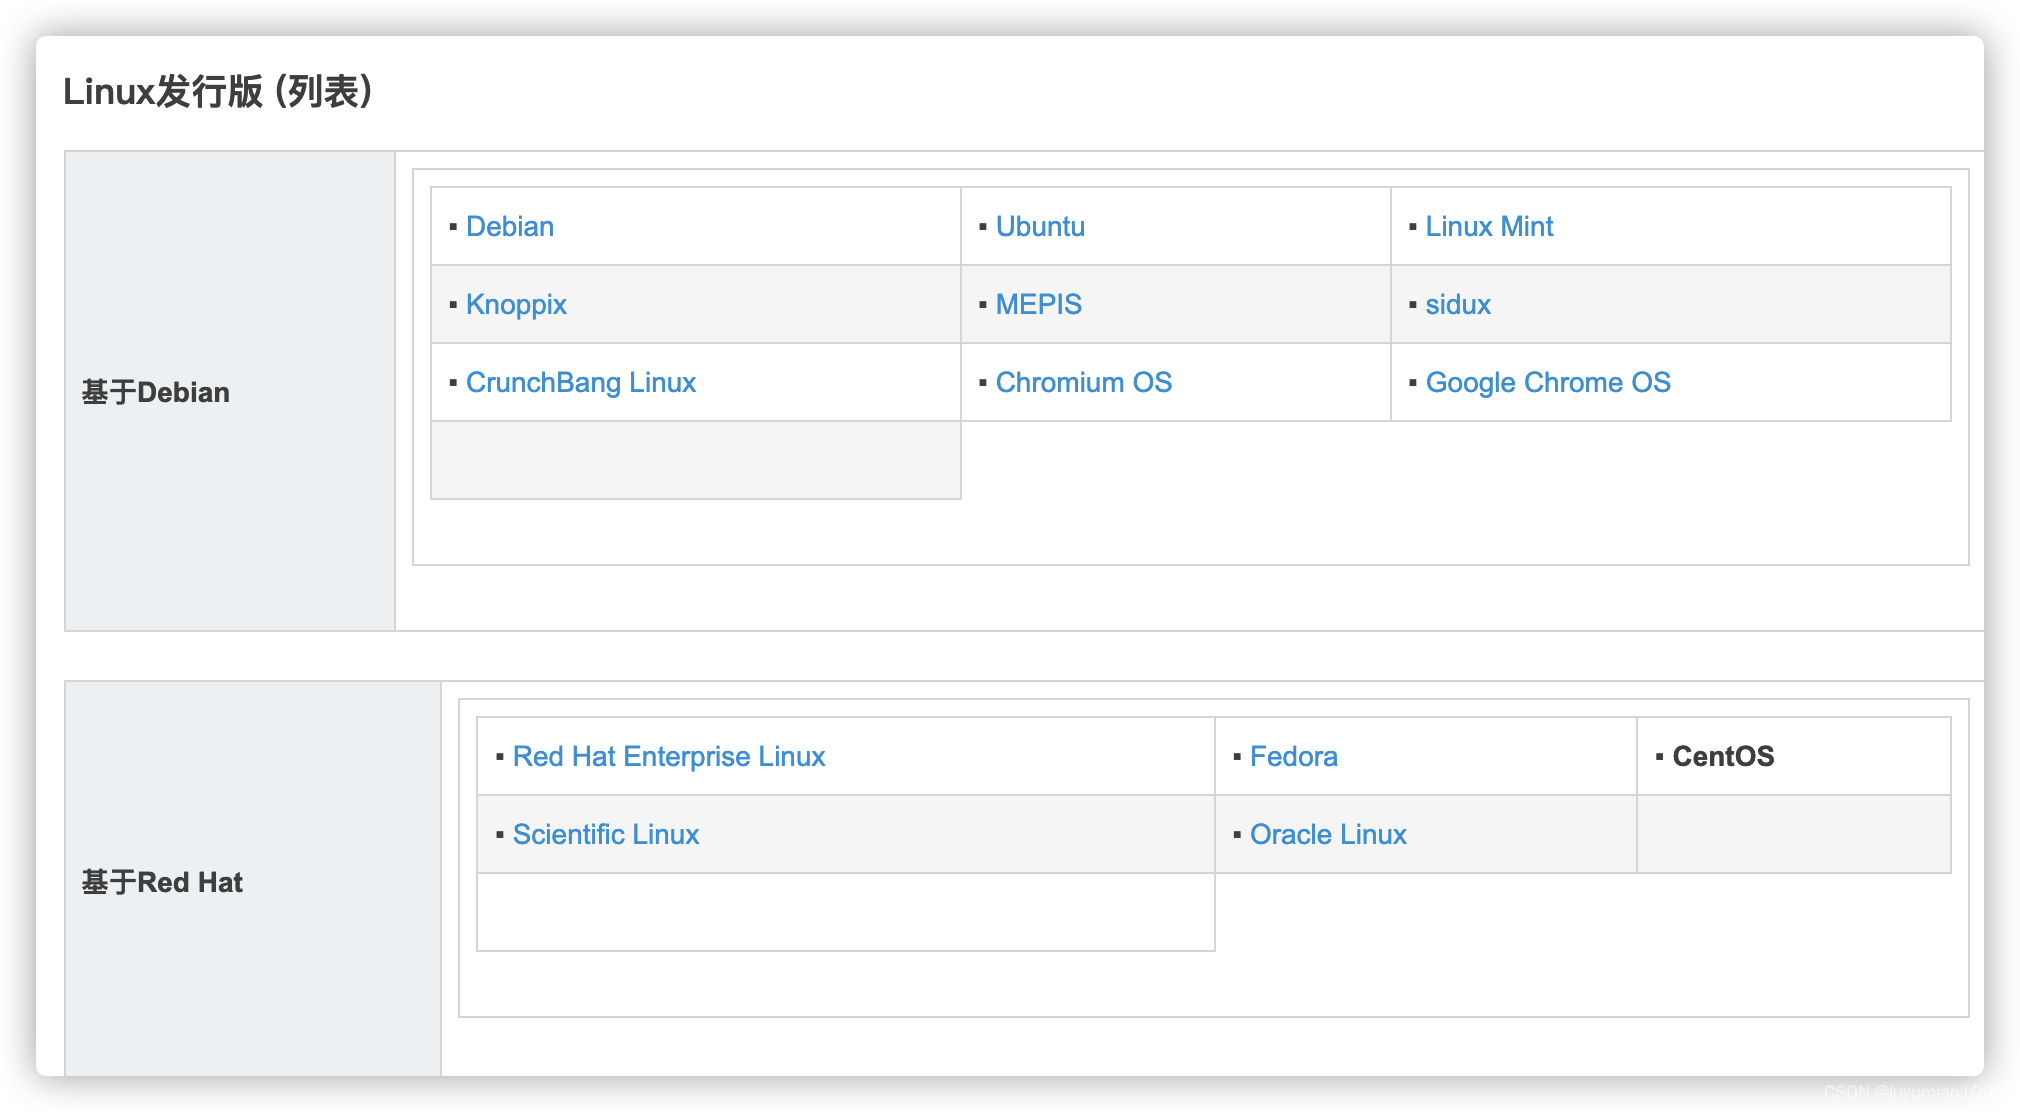This screenshot has height=1112, width=2020.
Task: Click the sidux link
Action: 1457,305
